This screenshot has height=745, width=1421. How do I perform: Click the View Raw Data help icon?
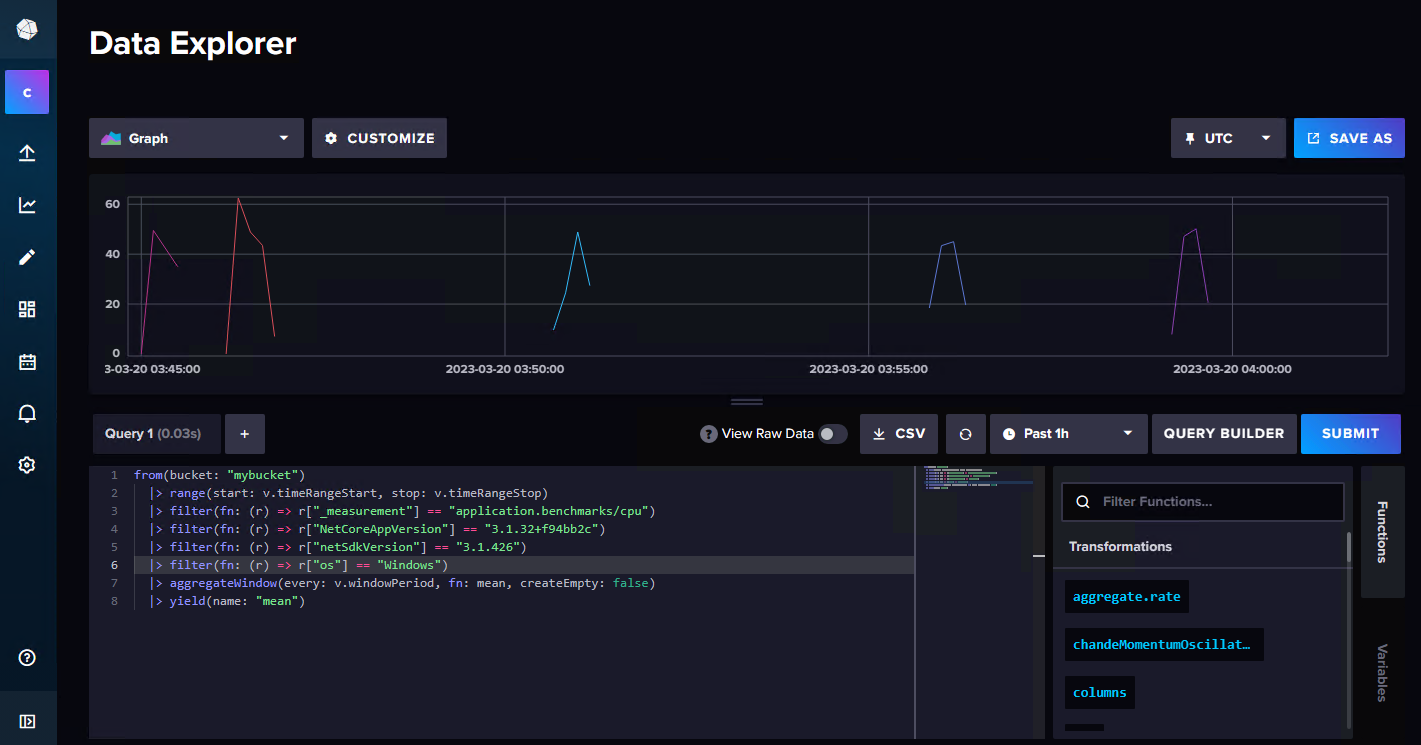(709, 434)
